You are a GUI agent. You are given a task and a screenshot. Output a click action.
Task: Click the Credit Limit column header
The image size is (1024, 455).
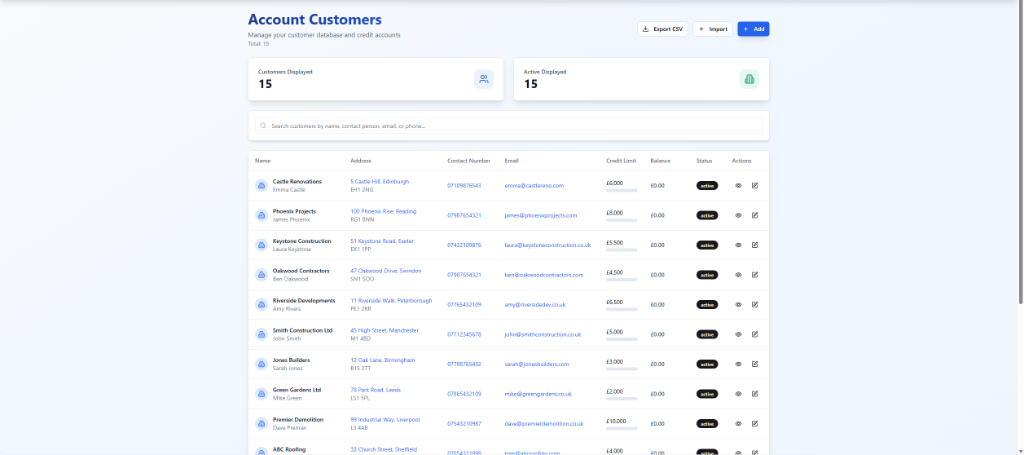tap(621, 161)
